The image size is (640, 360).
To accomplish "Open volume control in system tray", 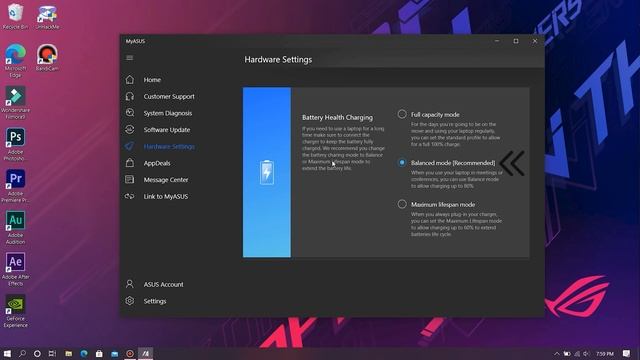I will click(x=586, y=353).
